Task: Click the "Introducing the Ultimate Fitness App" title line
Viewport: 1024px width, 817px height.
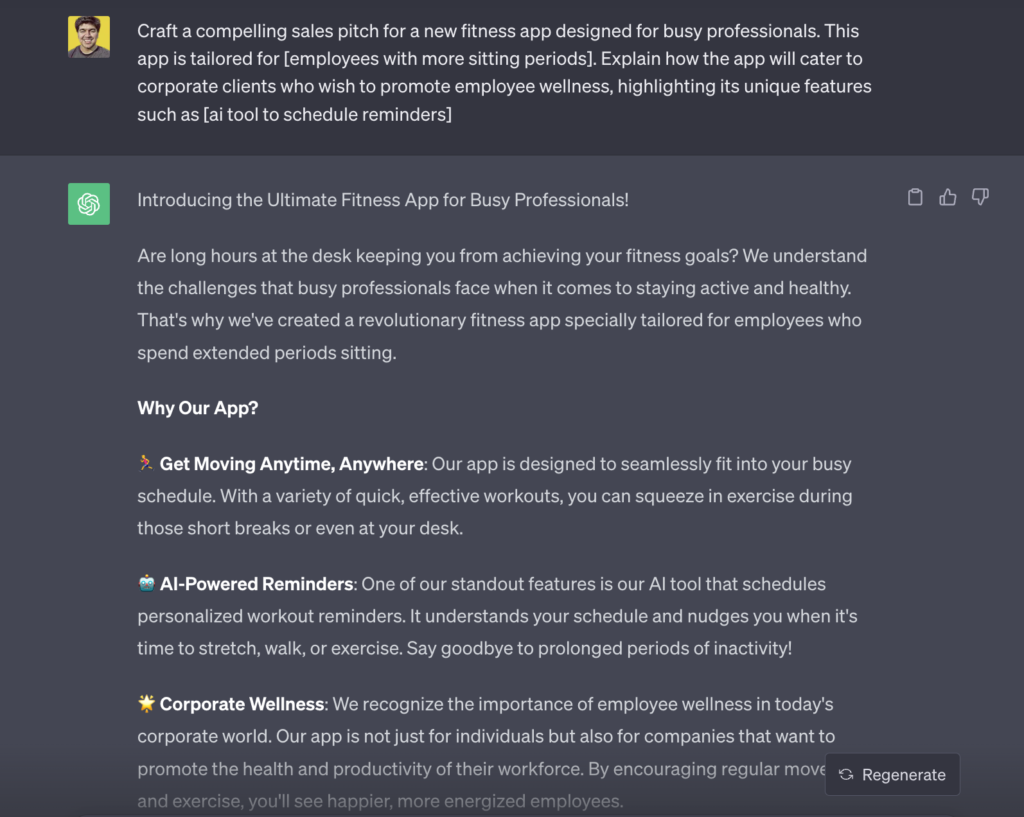Action: (383, 199)
